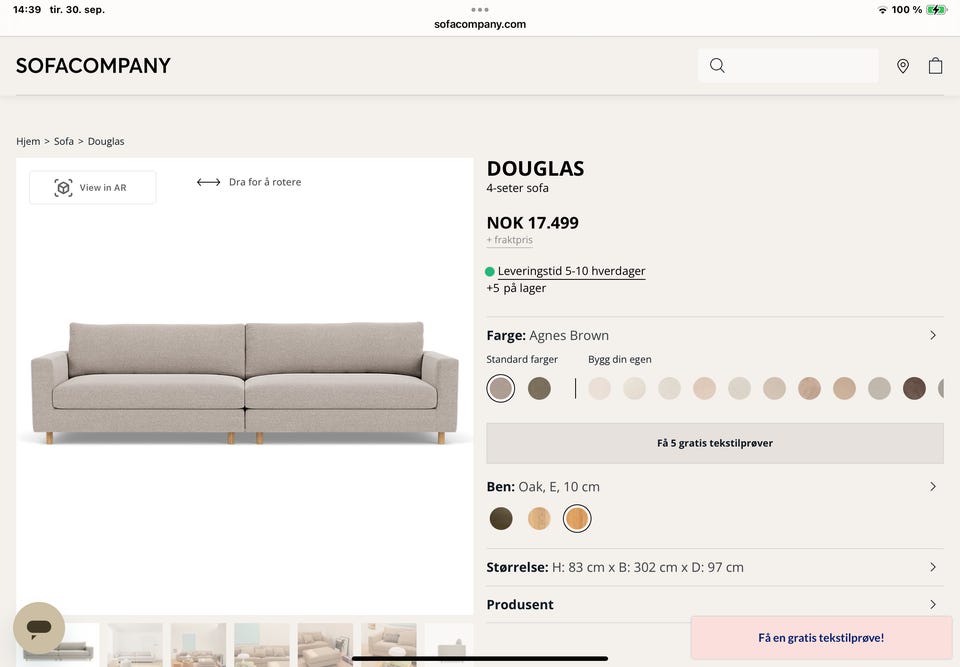Select the light wood leg option
Screen dimensions: 960x667
(x=539, y=518)
